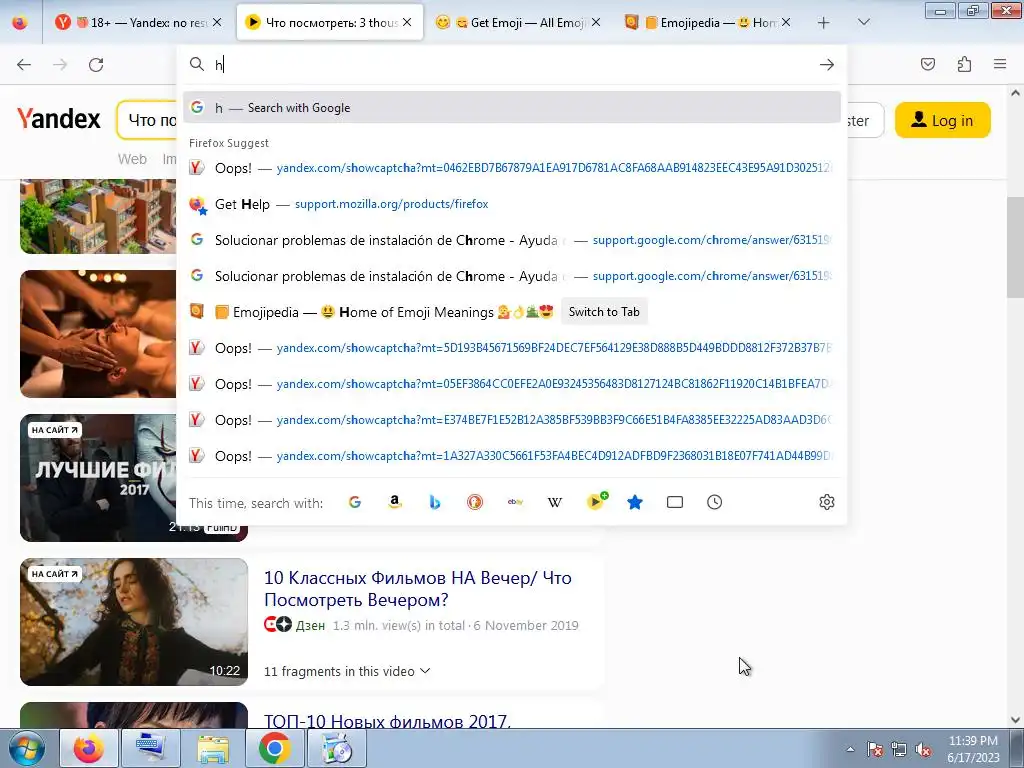Click the page vertical scrollbar thumb
The image size is (1024, 768).
point(1015,247)
